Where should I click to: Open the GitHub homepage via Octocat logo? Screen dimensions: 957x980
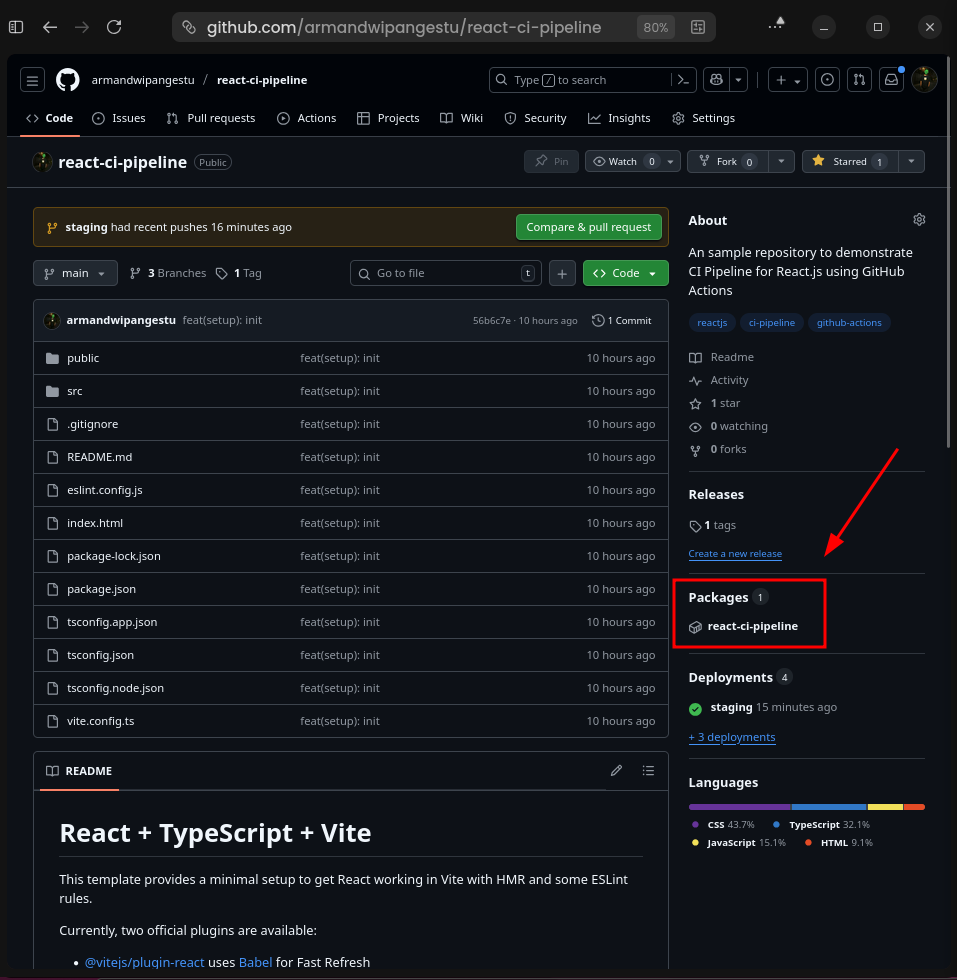(67, 80)
